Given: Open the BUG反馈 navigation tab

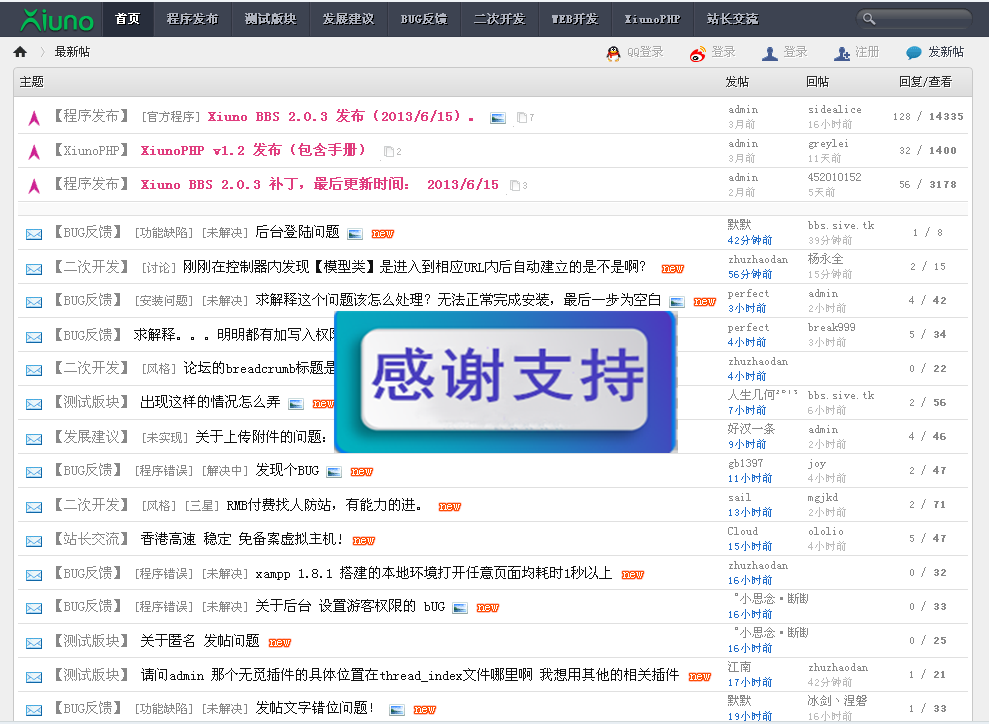Looking at the screenshot, I should click(x=424, y=19).
